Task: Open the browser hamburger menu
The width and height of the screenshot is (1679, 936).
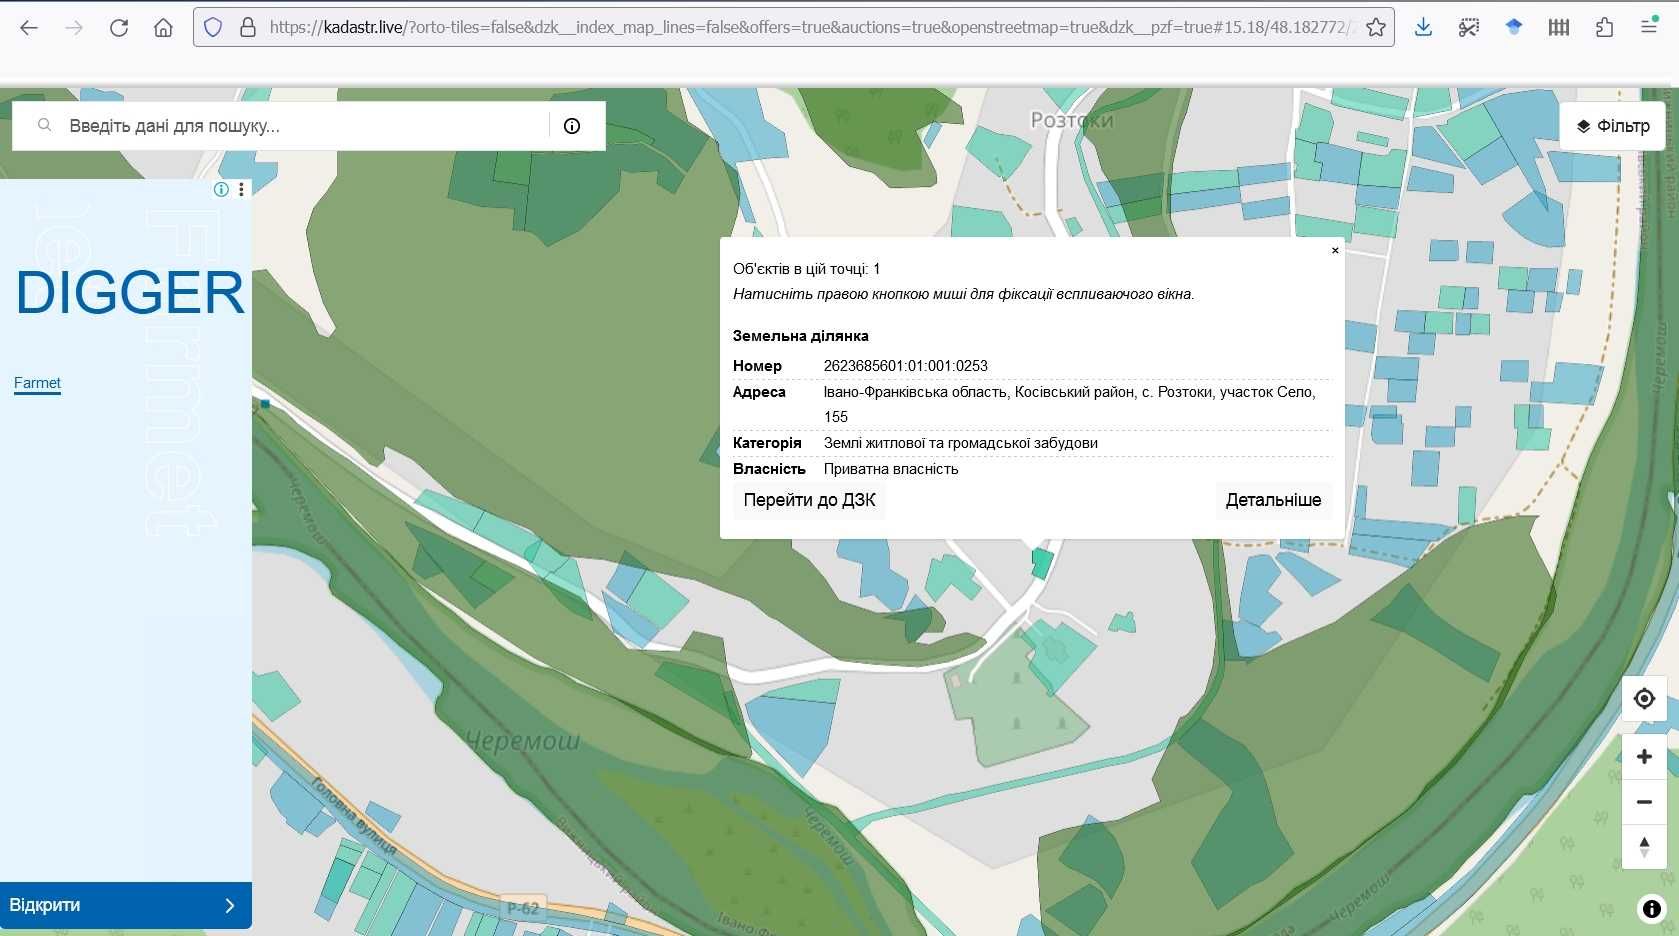Action: pyautogui.click(x=1649, y=28)
